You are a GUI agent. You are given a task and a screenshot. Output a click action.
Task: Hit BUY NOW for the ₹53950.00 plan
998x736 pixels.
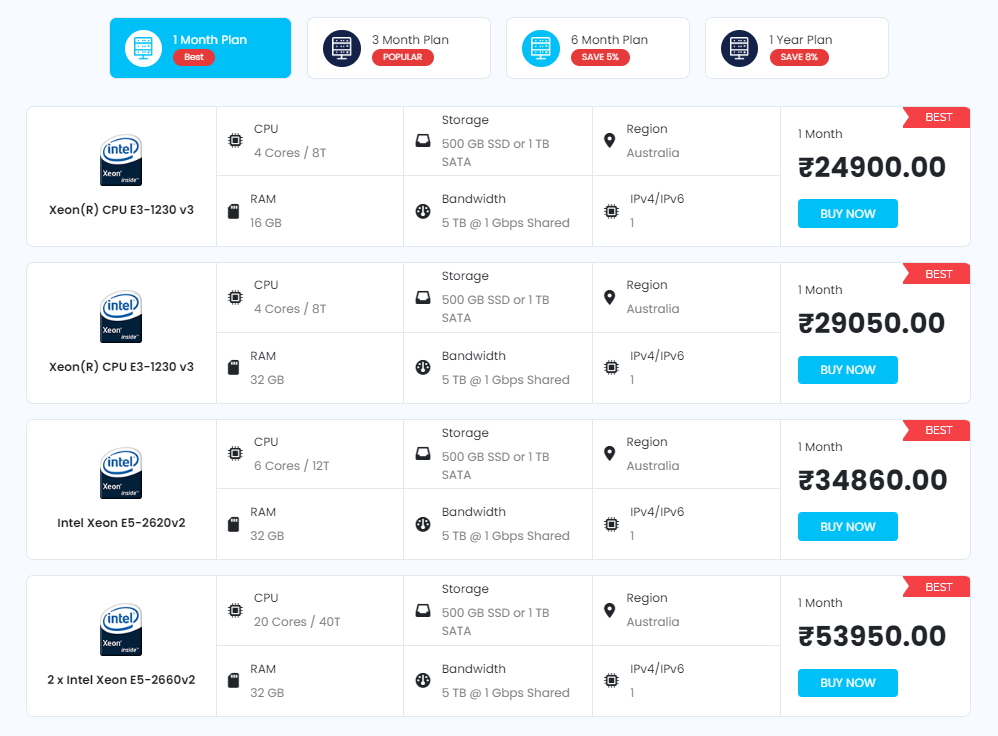[847, 683]
